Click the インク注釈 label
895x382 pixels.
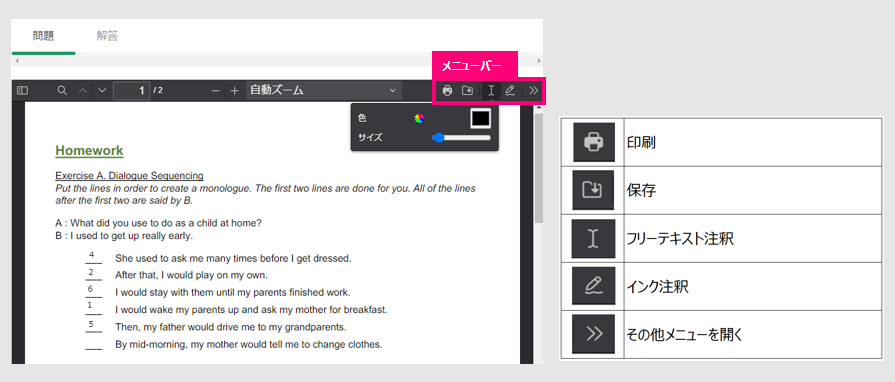click(658, 287)
